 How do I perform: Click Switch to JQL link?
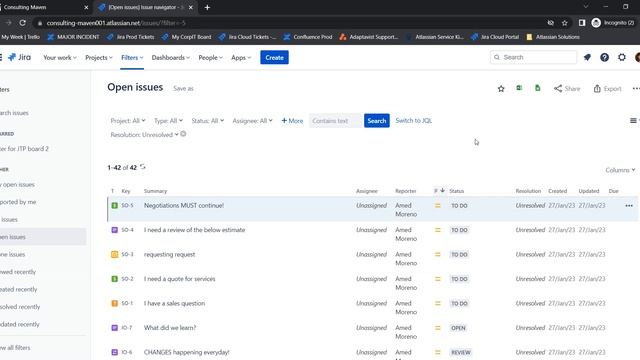coord(413,121)
